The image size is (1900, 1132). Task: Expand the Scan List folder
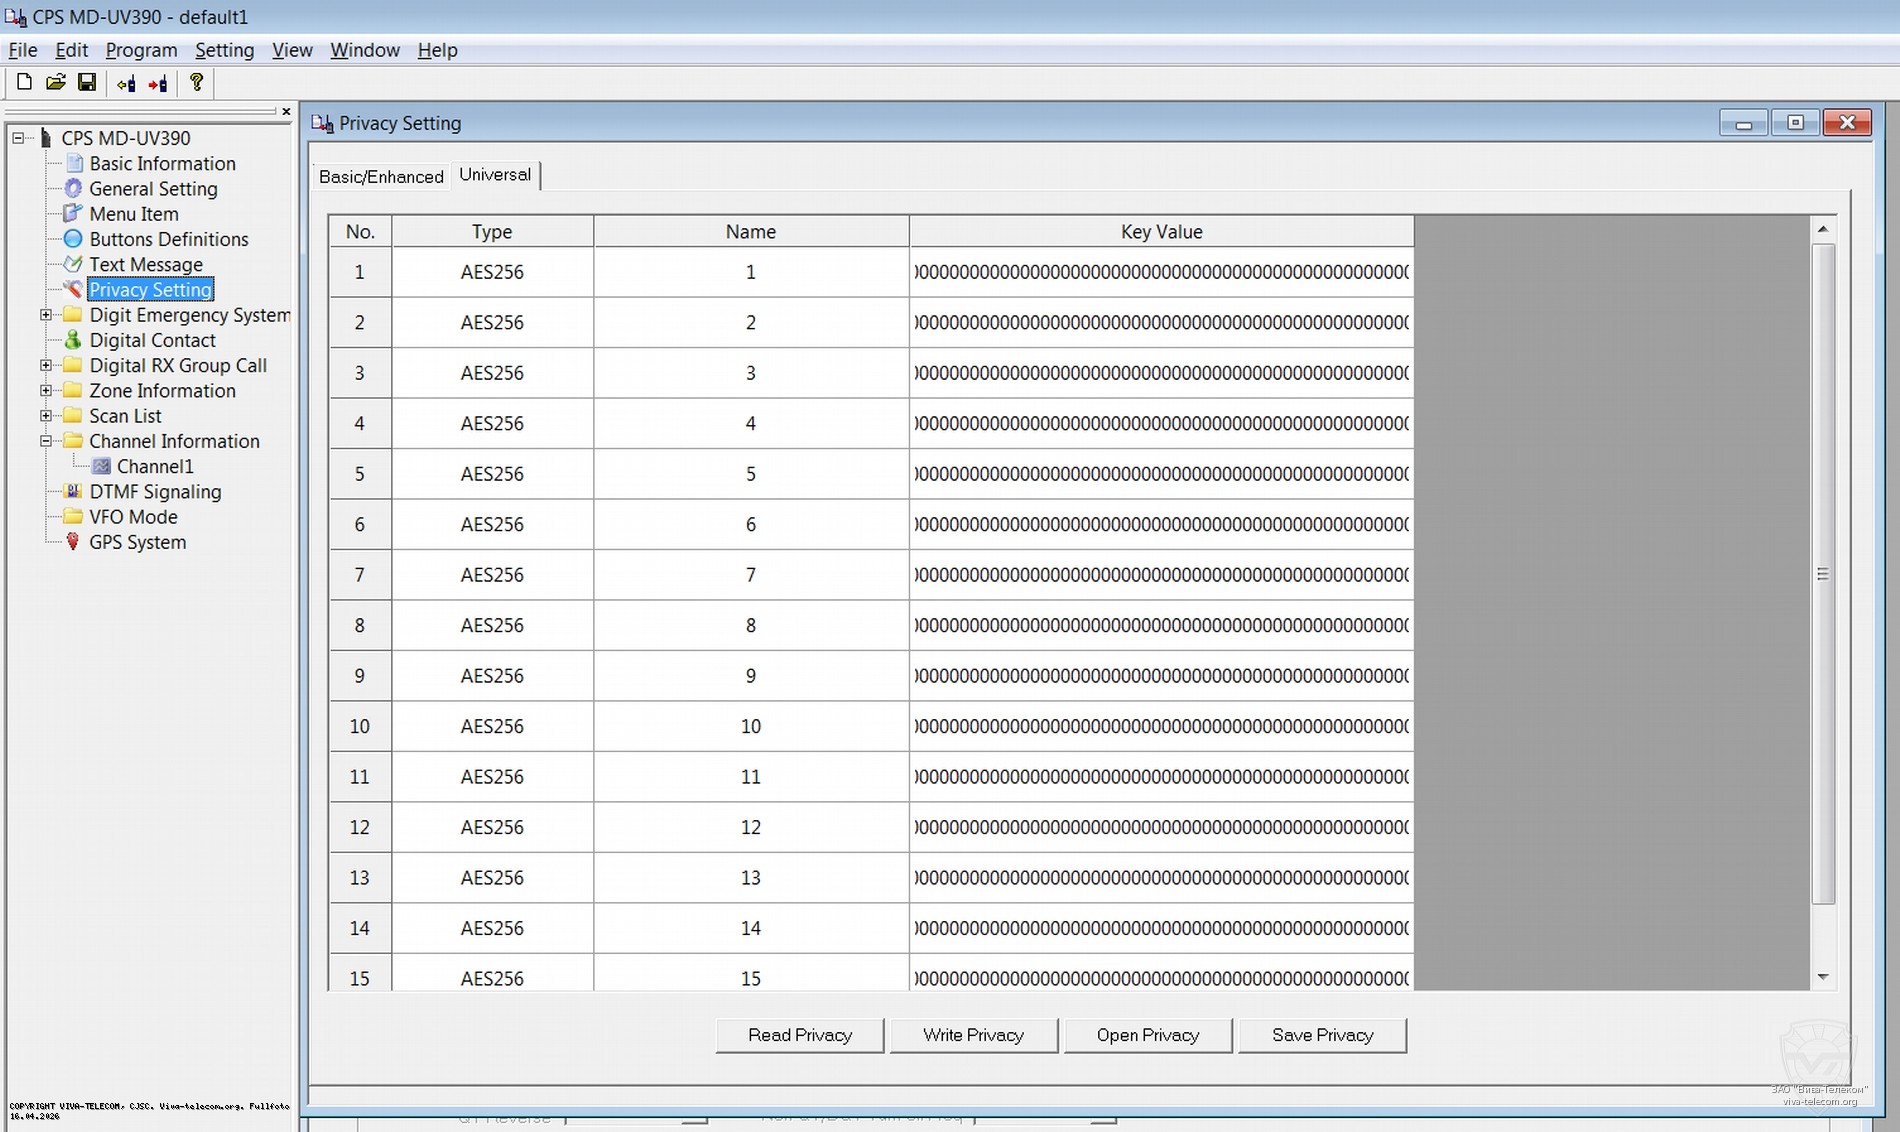pos(46,416)
